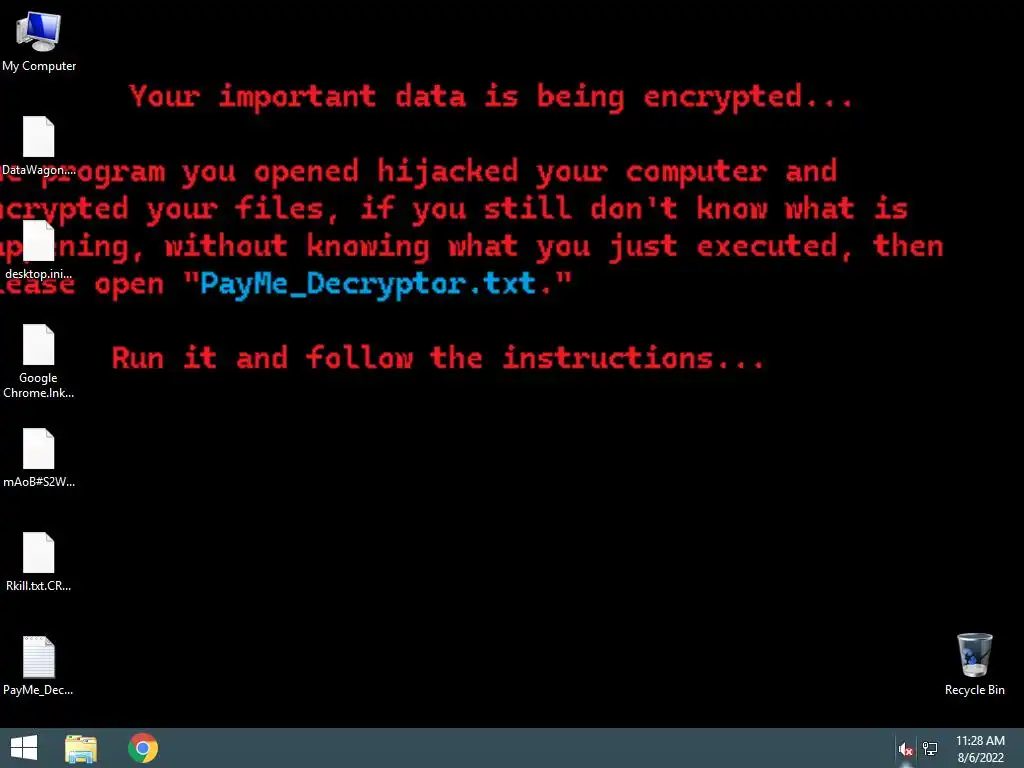The width and height of the screenshot is (1024, 768).
Task: Click the empty taskbar area beside Chrome
Action: [x=522, y=748]
